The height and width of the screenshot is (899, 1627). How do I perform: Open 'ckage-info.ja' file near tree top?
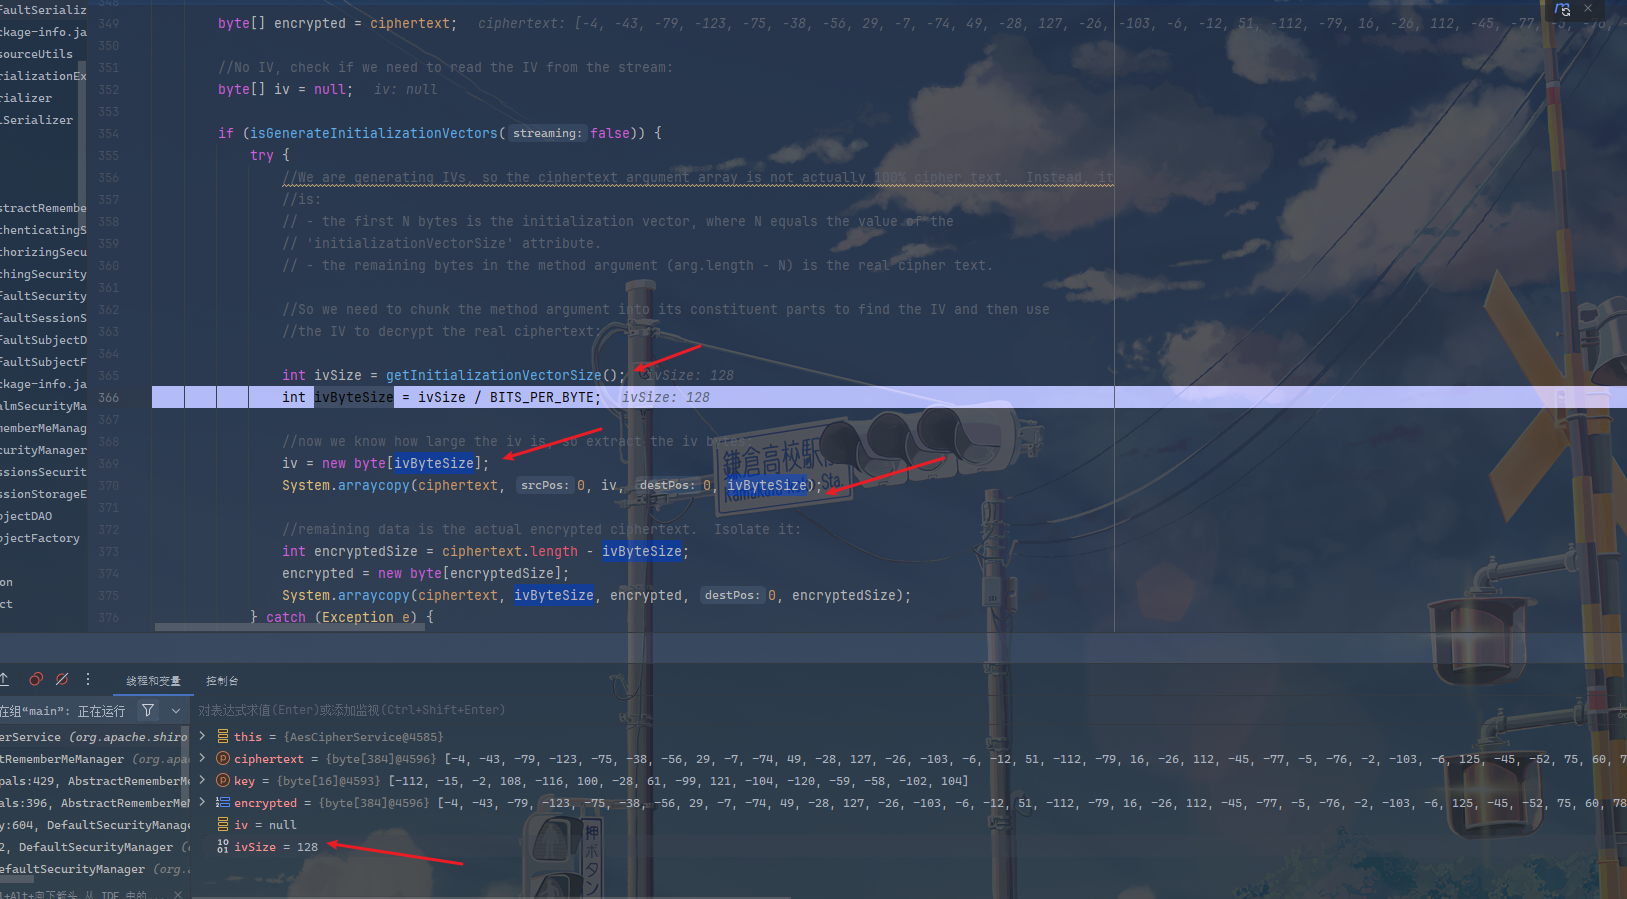pyautogui.click(x=43, y=32)
